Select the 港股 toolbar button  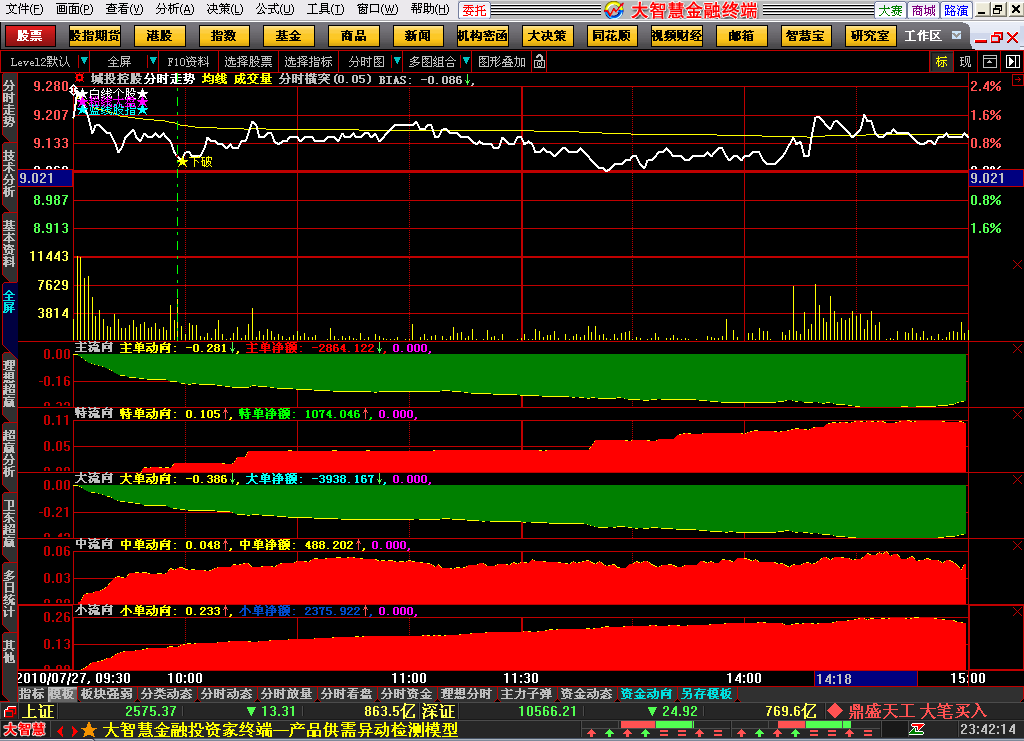[x=159, y=35]
